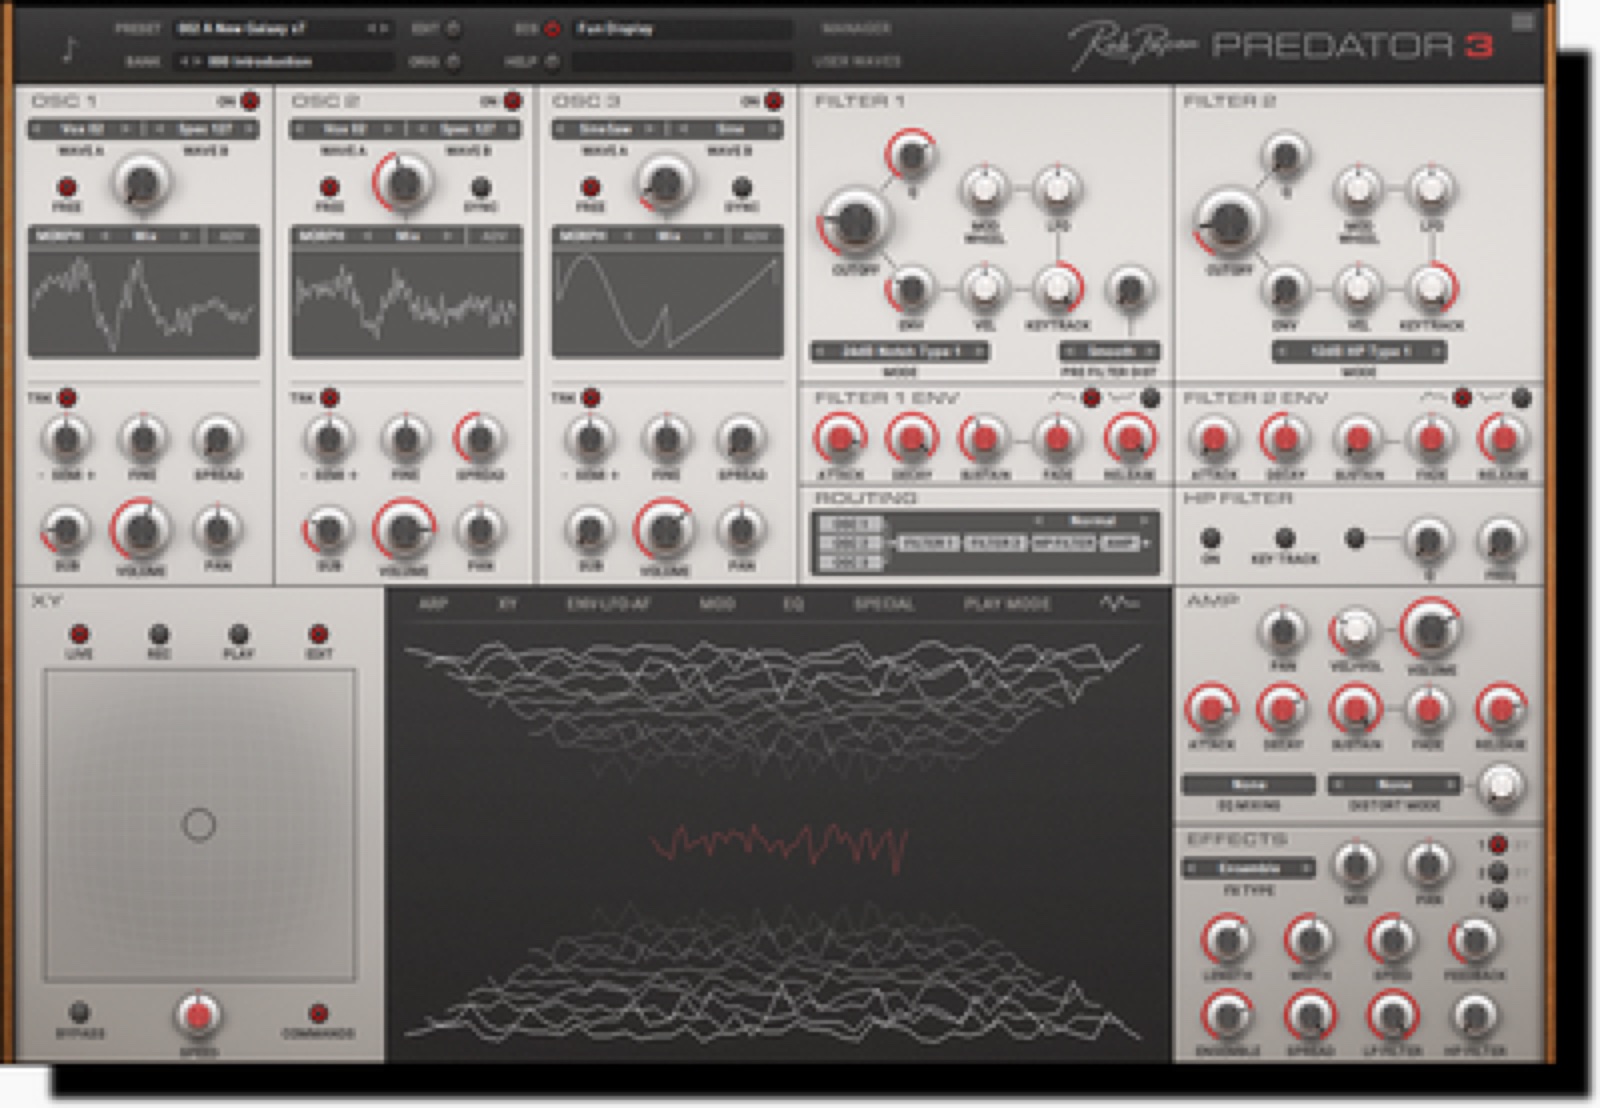The width and height of the screenshot is (1600, 1108).
Task: Click the MANAGER button in header
Action: [x=856, y=28]
